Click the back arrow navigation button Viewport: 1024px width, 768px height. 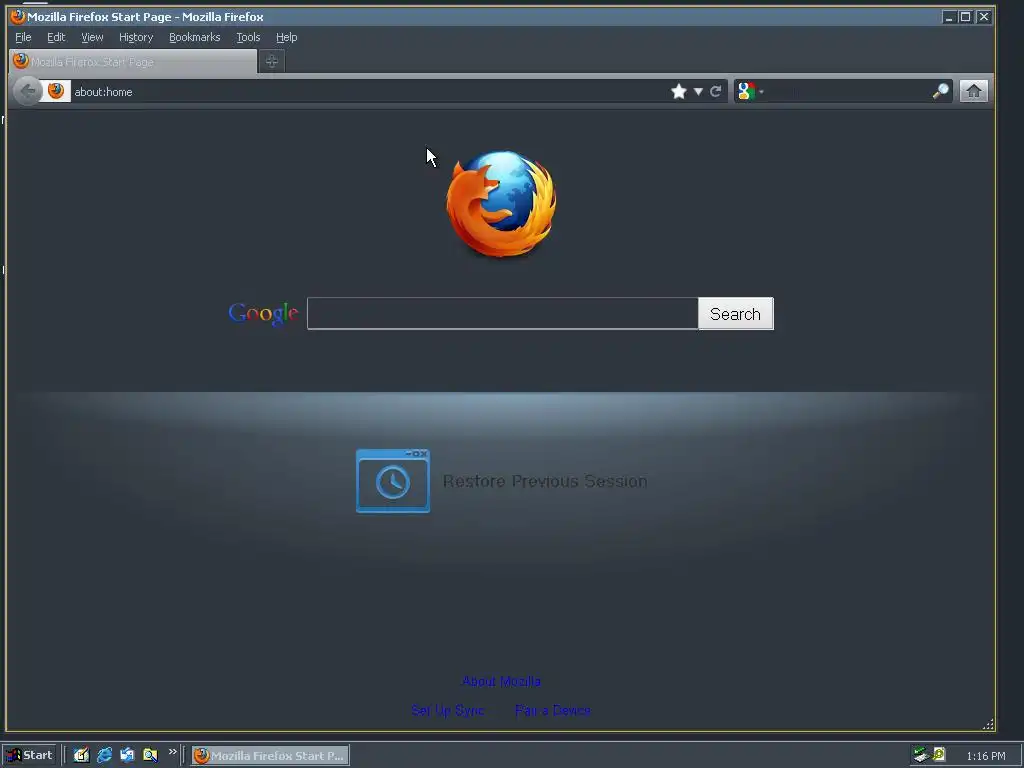point(27,91)
